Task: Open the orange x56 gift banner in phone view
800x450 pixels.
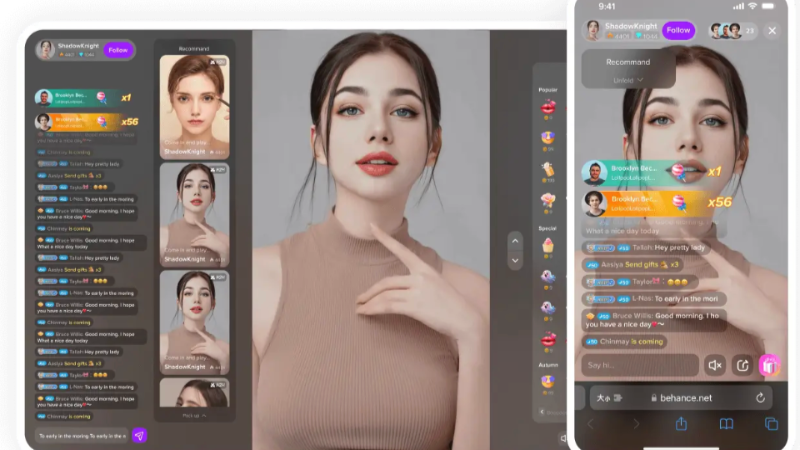Action: [x=658, y=203]
